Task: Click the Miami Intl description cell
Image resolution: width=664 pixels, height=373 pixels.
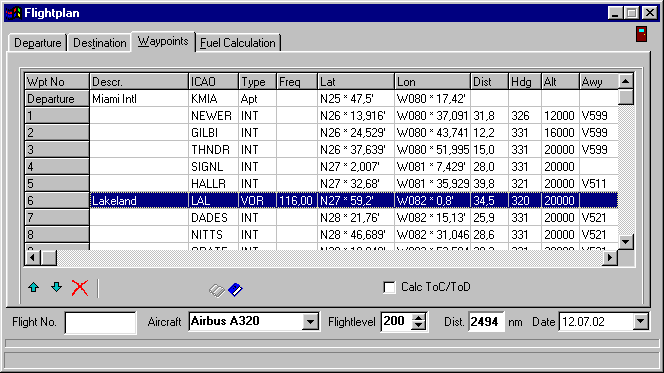Action: pyautogui.click(x=139, y=99)
